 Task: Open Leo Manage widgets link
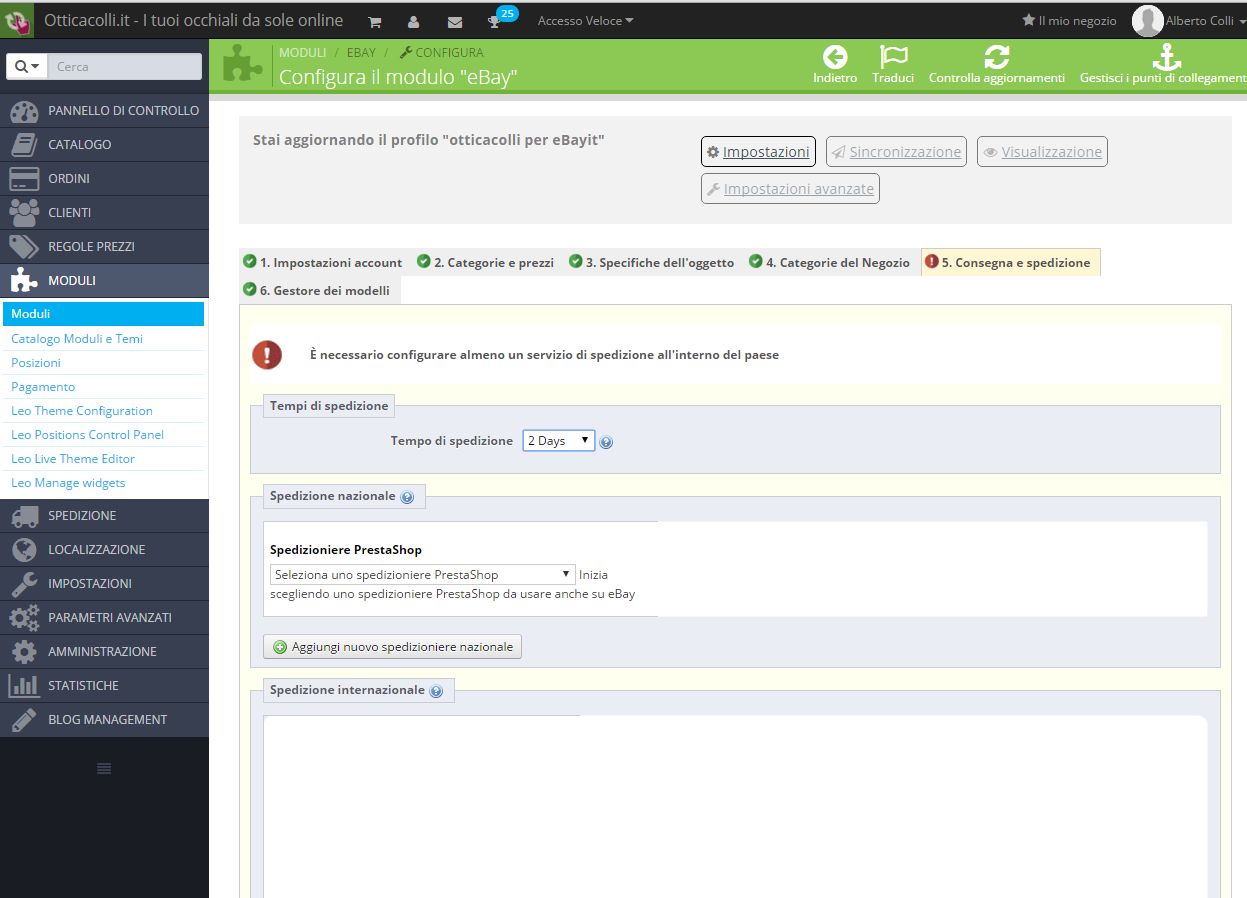(x=68, y=483)
